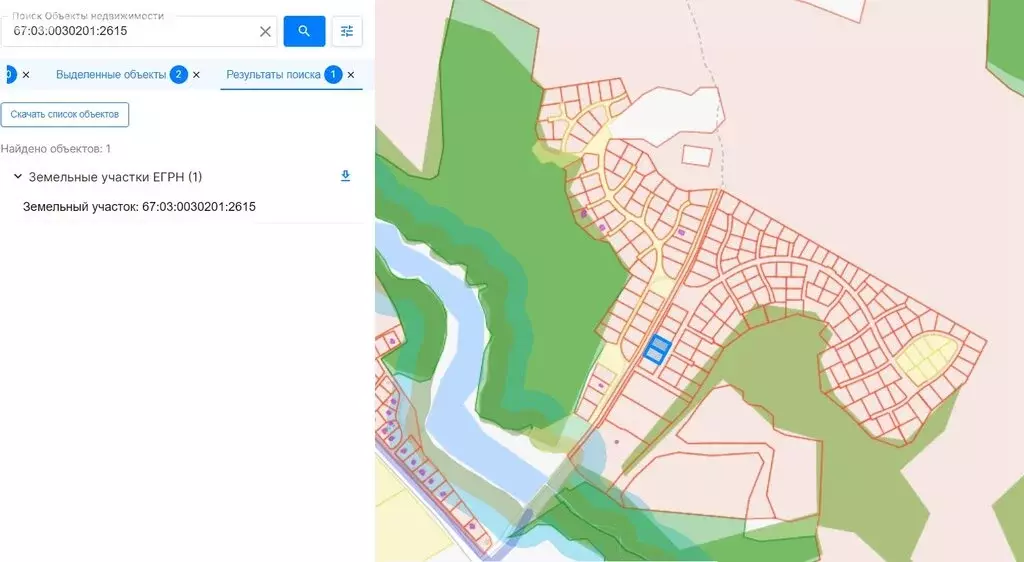
Task: Clear the cadastral number search field
Action: click(265, 31)
